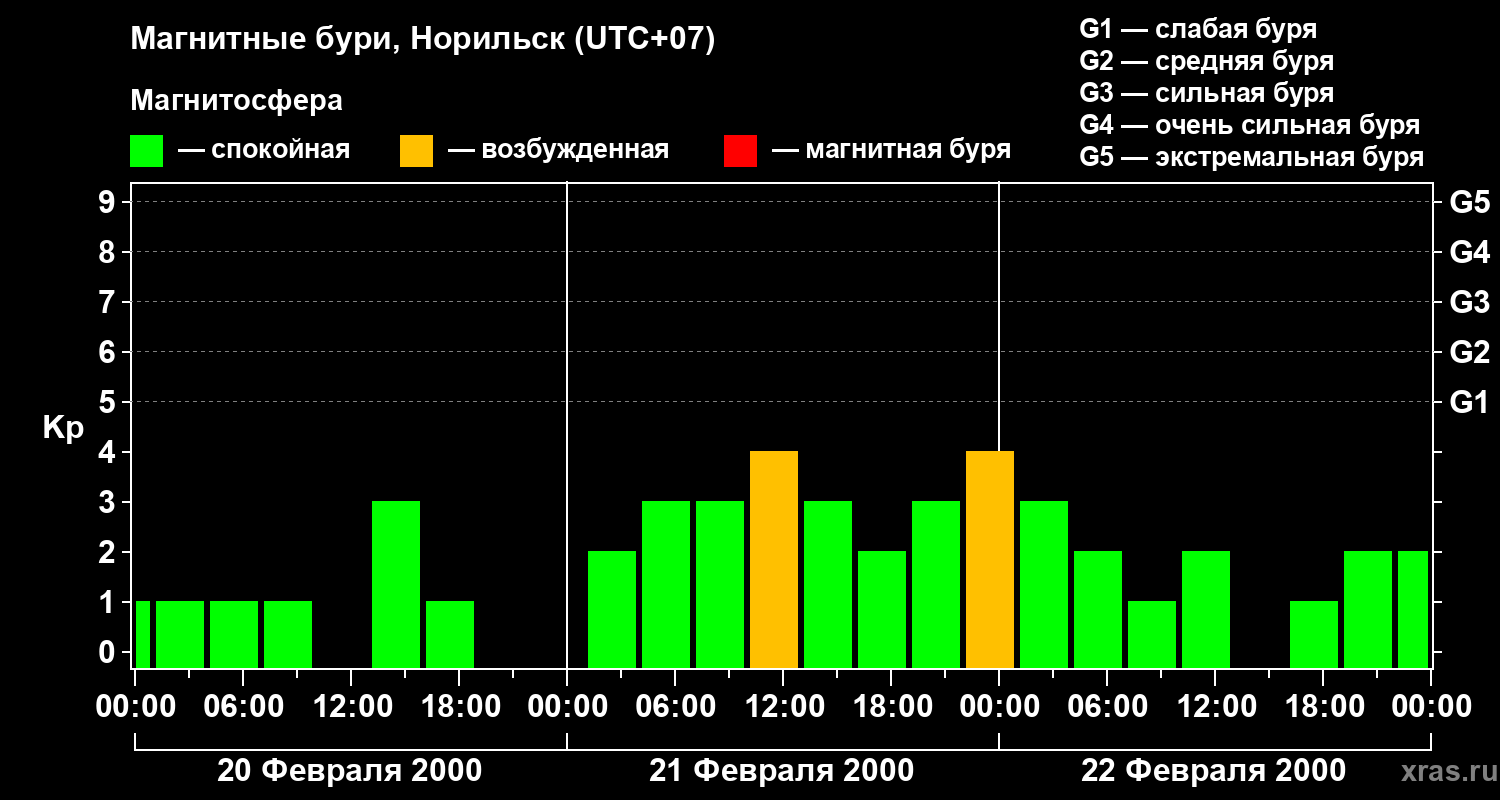1500x800 pixels.
Task: Click the '— спокойная' legend label
Action: (264, 150)
